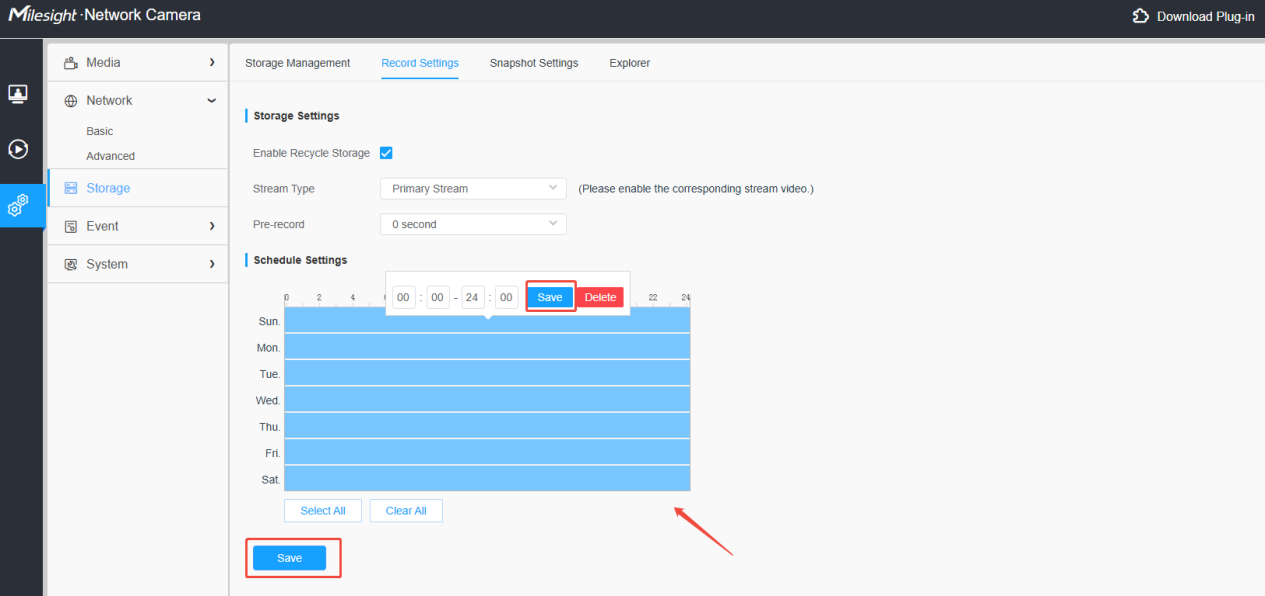Click the Schedule Settings heading
1265x596 pixels.
tap(300, 260)
